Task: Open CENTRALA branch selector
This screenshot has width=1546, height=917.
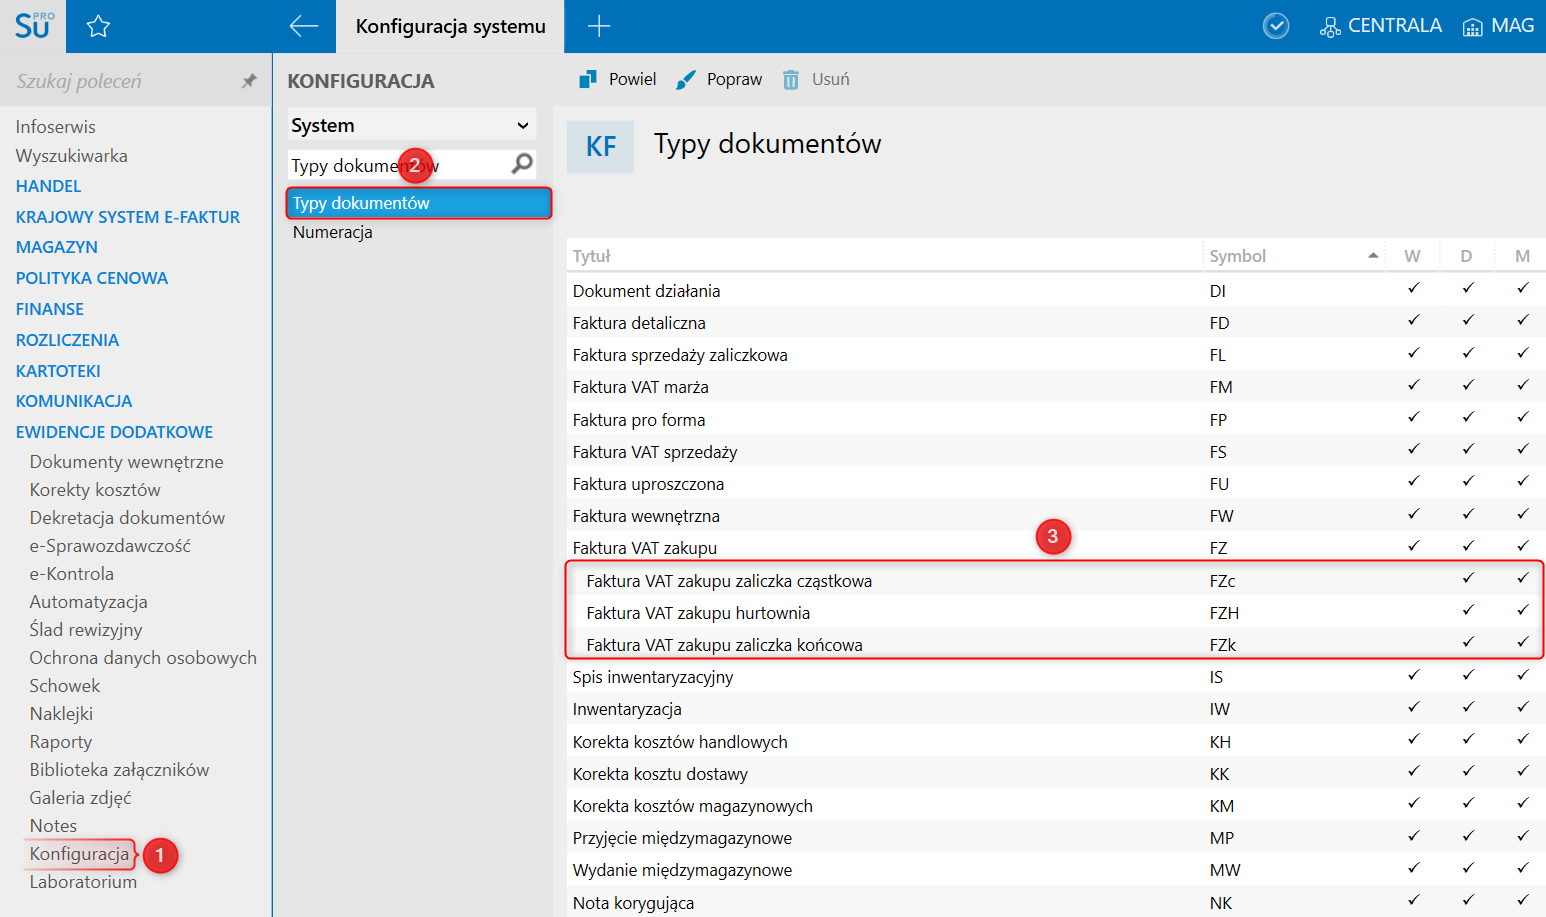Action: pos(1381,26)
